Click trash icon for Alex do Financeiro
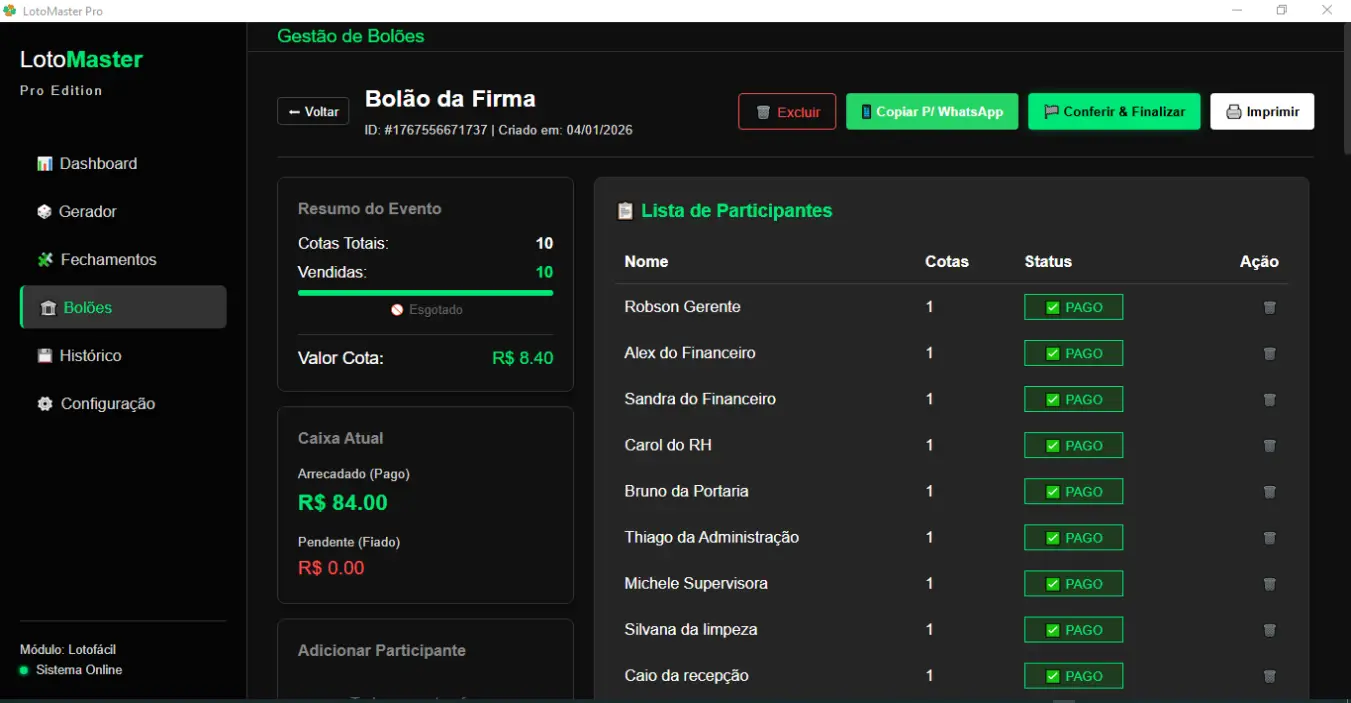 (1269, 354)
